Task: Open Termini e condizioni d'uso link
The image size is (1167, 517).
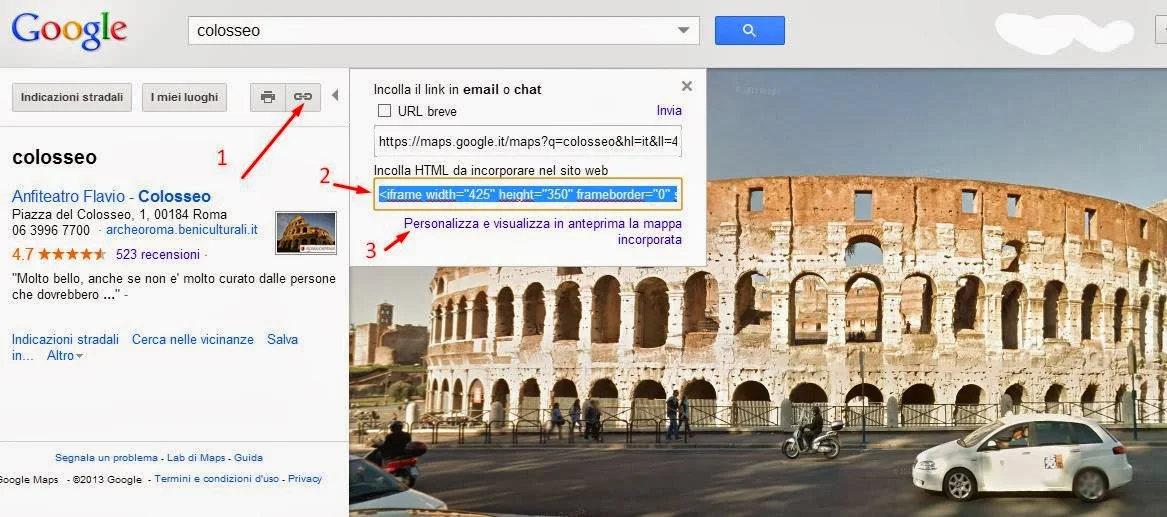Action: [217, 478]
